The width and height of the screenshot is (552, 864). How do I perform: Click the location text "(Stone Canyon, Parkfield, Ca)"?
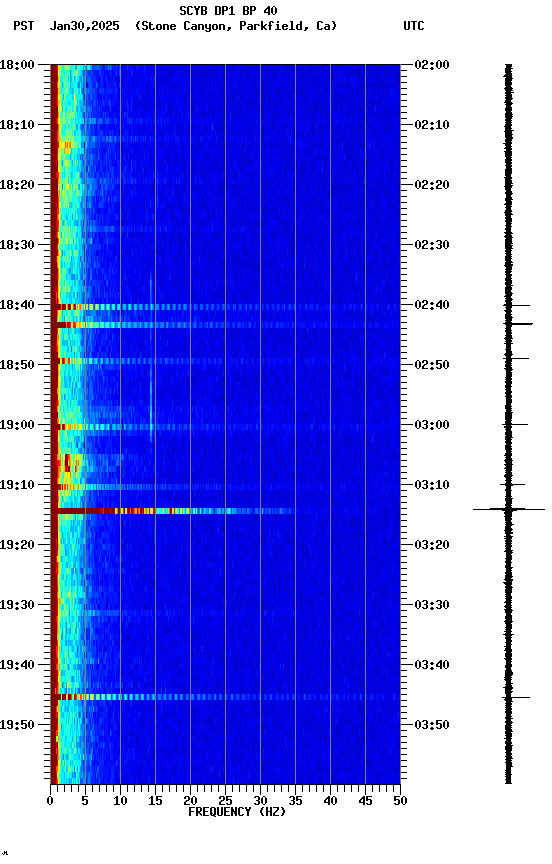236,26
